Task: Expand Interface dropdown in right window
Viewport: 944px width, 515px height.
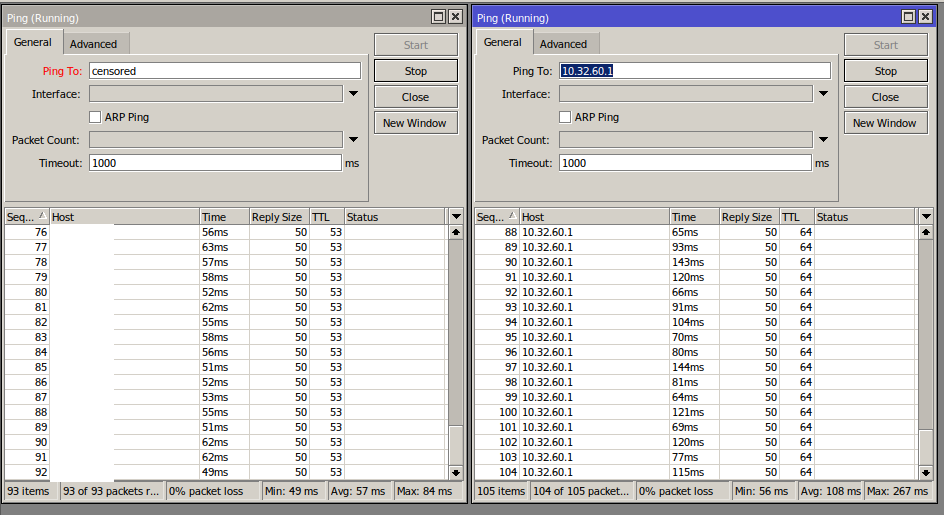Action: (824, 94)
